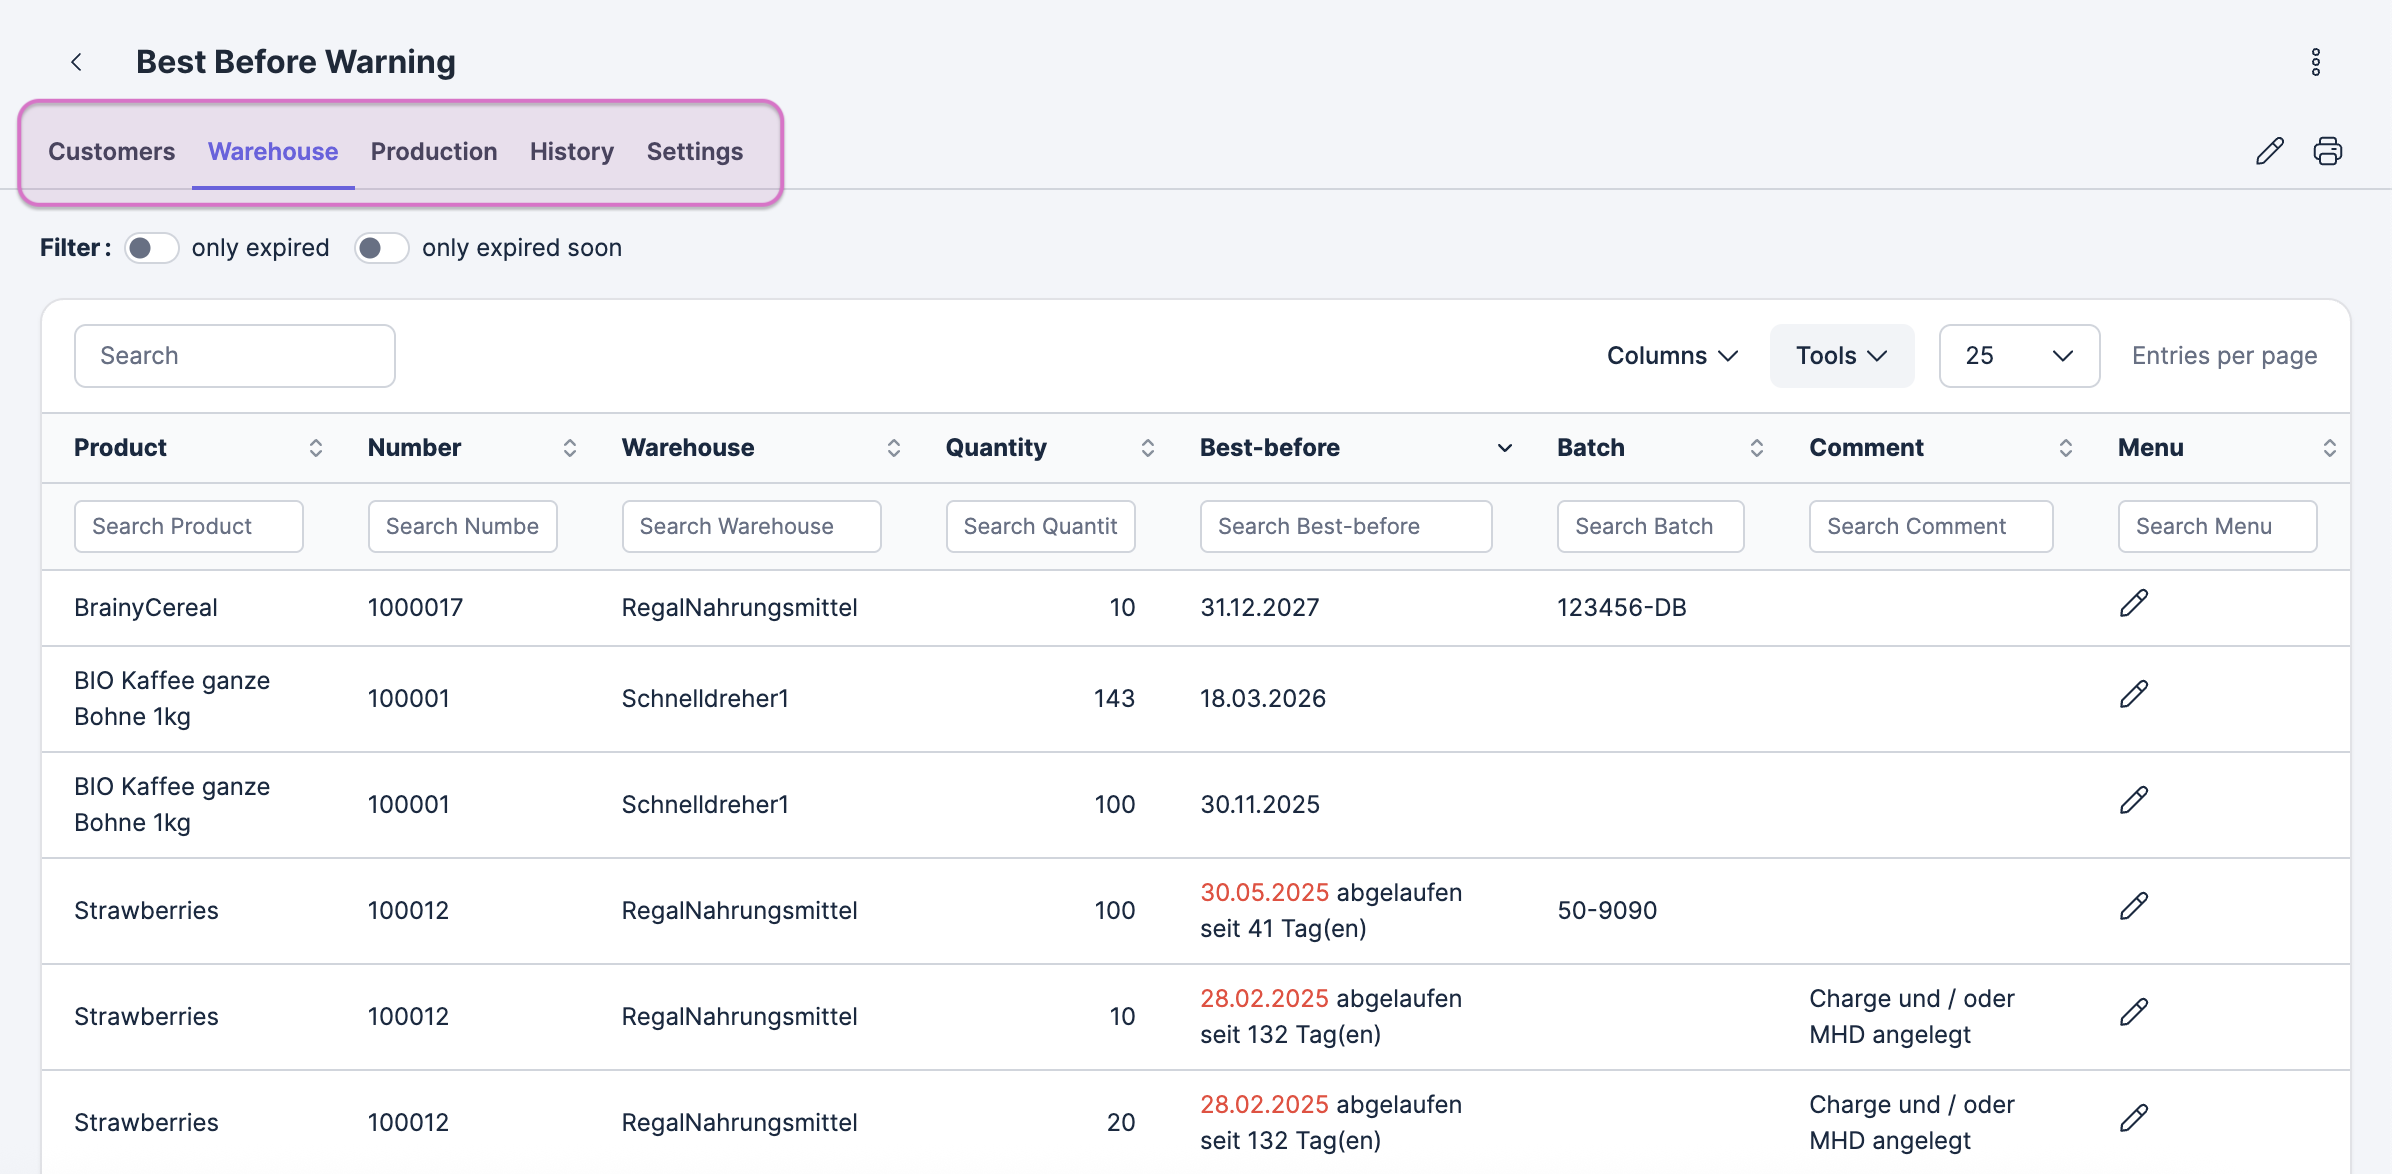Viewport: 2392px width, 1174px height.
Task: Click the Search Warehouse filter field
Action: (750, 526)
